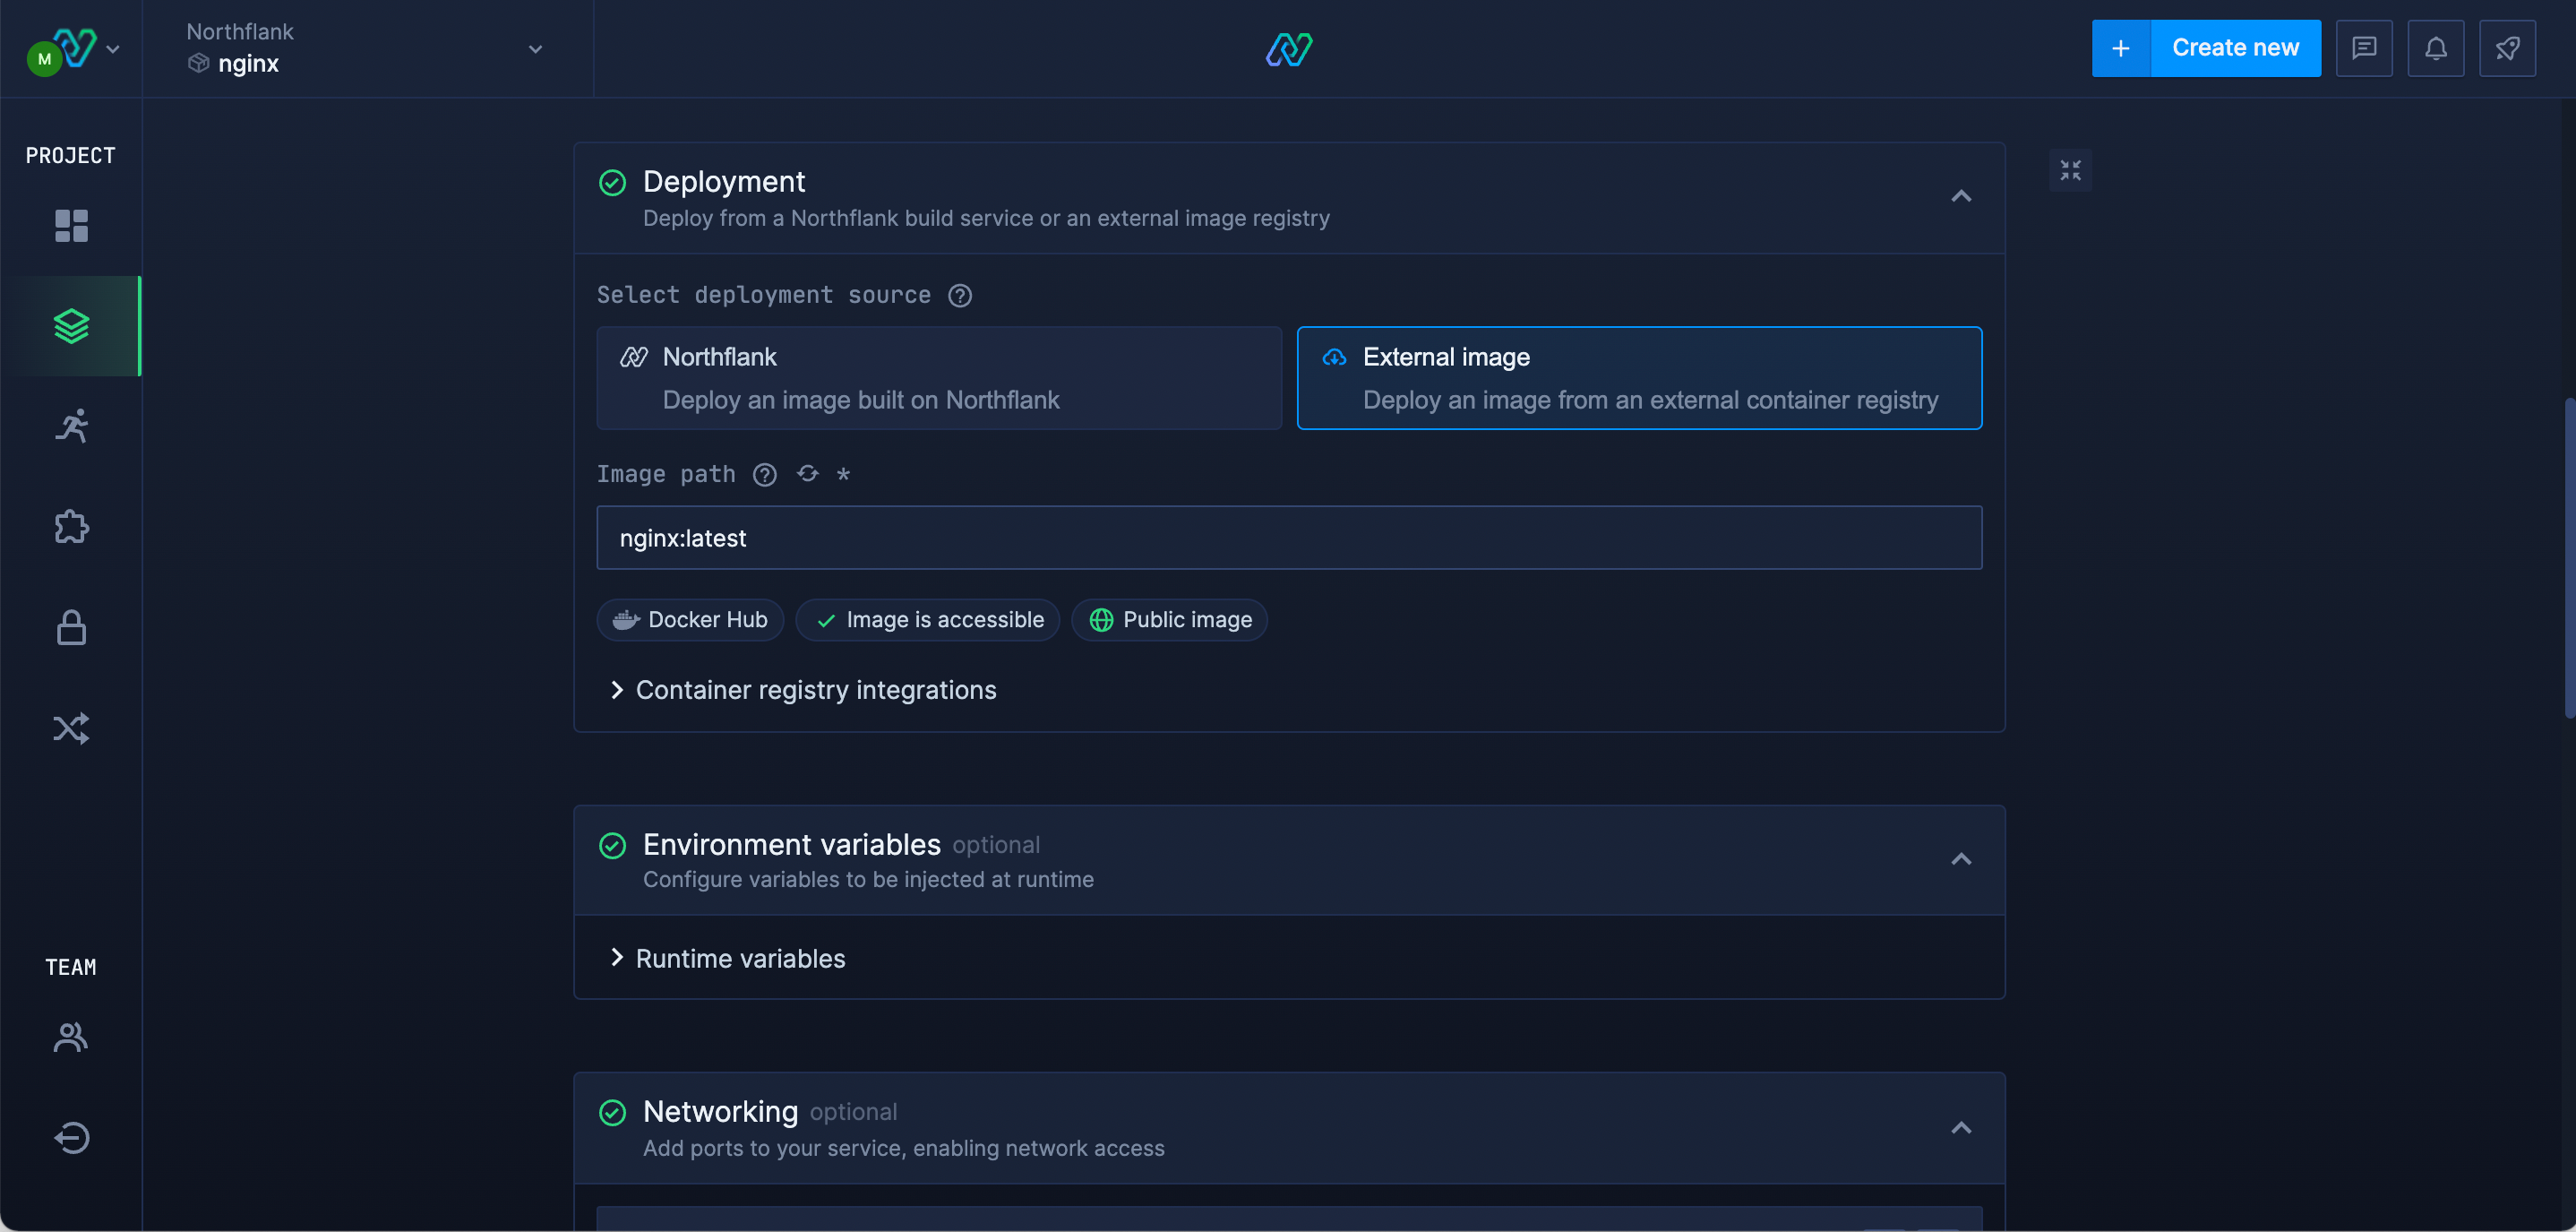Open notifications using the bell icon

click(x=2436, y=48)
